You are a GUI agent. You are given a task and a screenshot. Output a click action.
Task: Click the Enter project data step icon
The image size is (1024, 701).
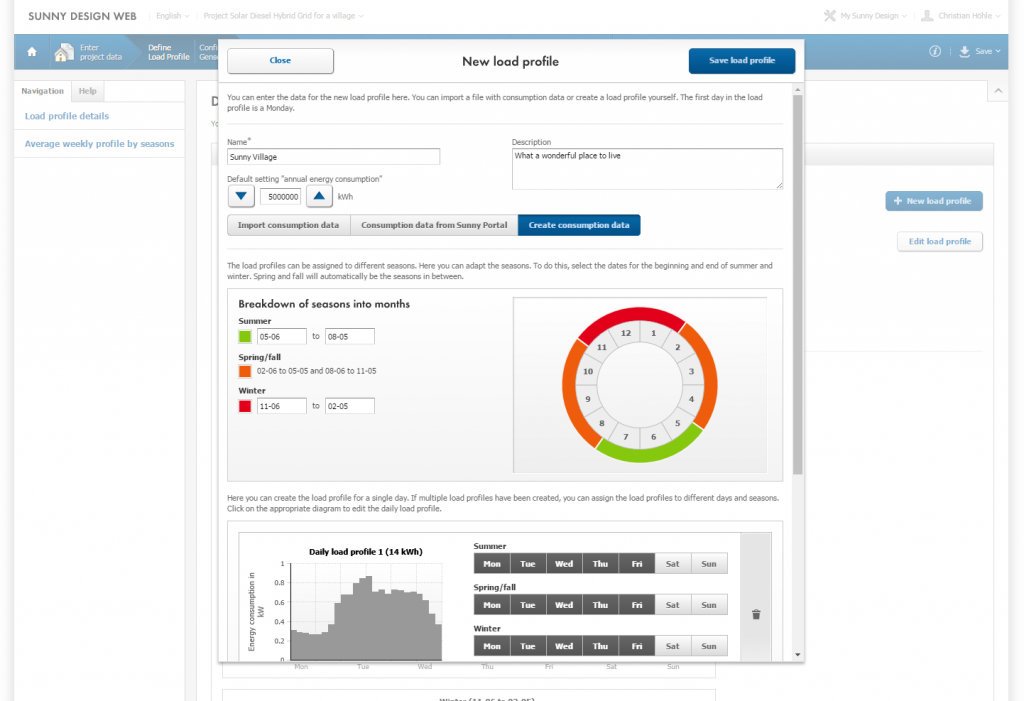coord(65,52)
